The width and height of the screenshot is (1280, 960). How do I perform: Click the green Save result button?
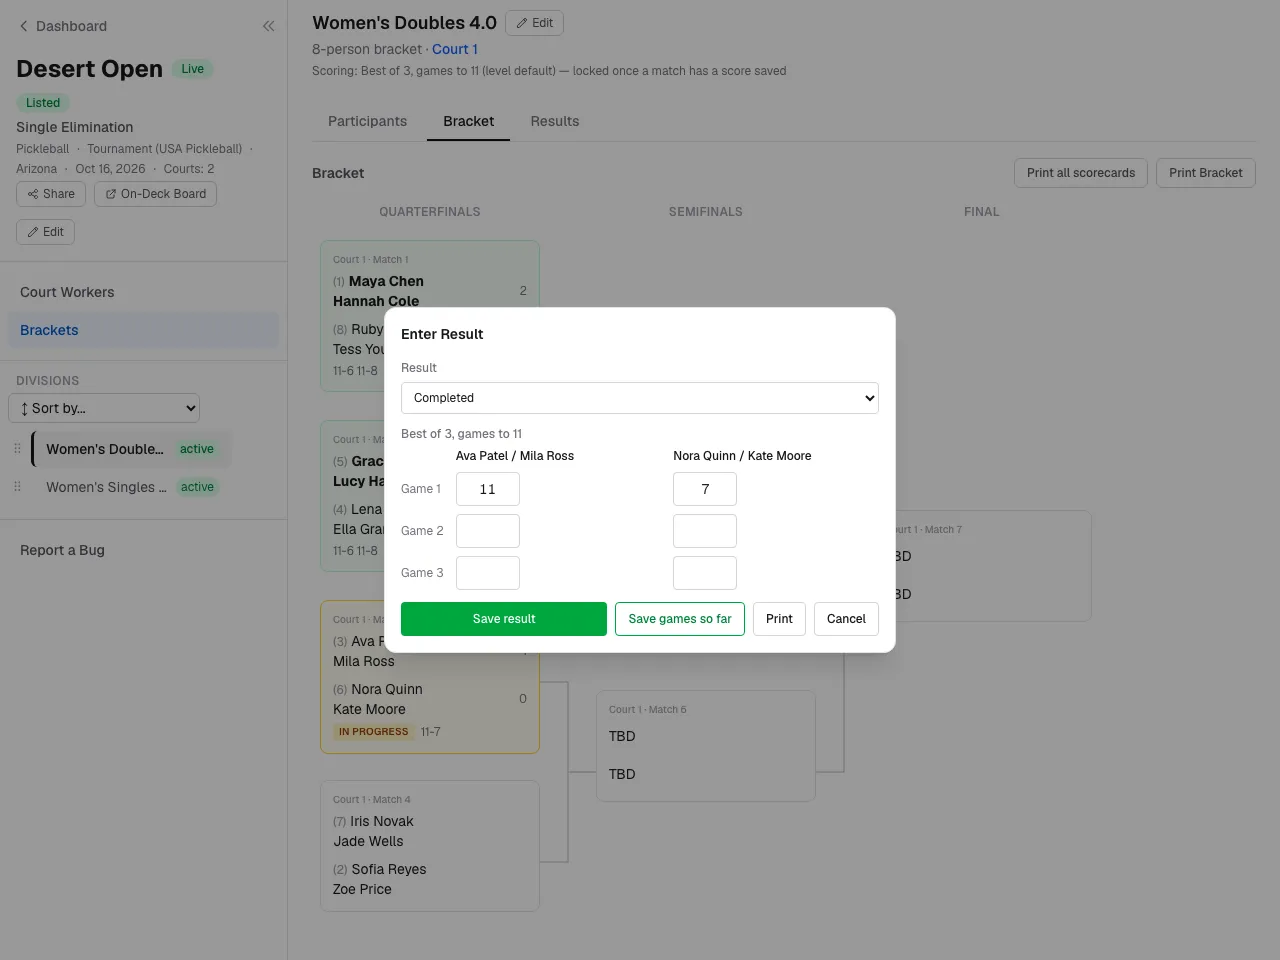click(x=504, y=619)
